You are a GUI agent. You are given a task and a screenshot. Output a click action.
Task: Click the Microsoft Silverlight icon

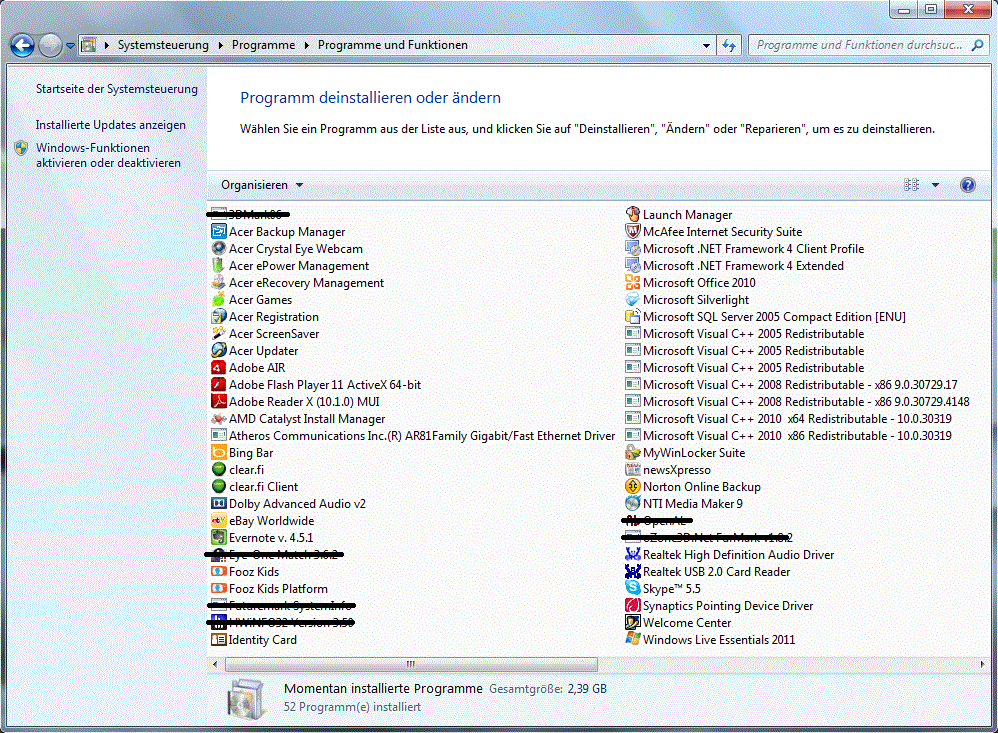[x=633, y=300]
